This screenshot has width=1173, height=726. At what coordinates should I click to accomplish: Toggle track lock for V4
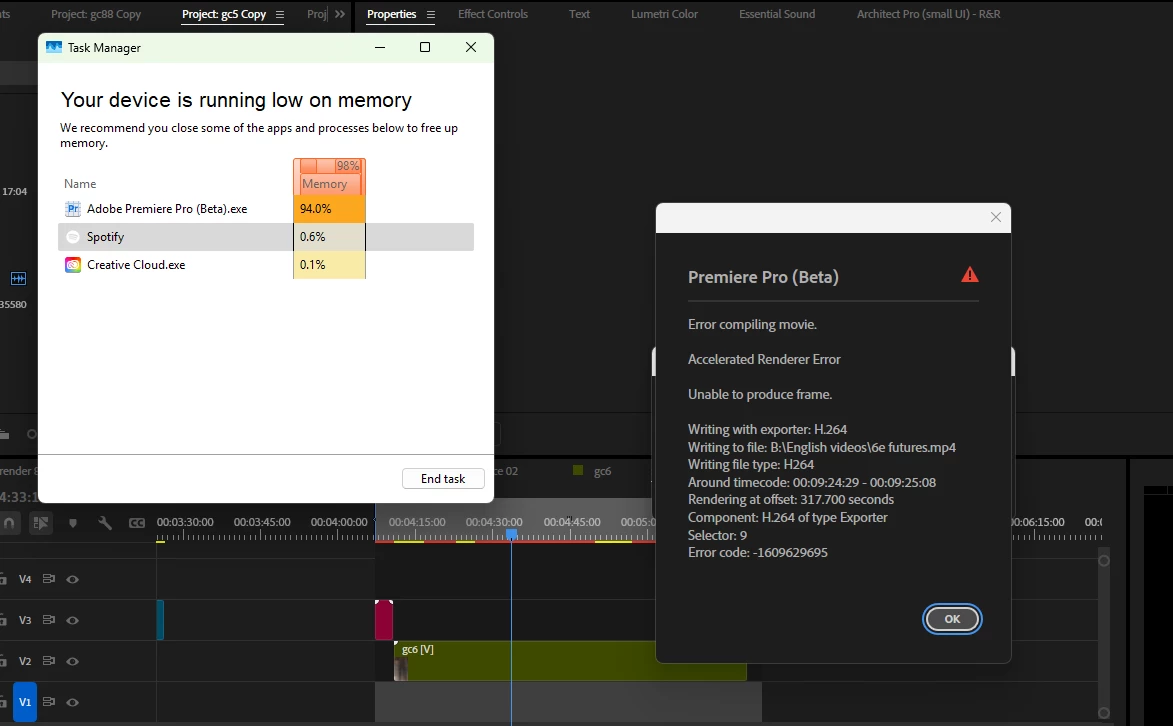pyautogui.click(x=3, y=579)
